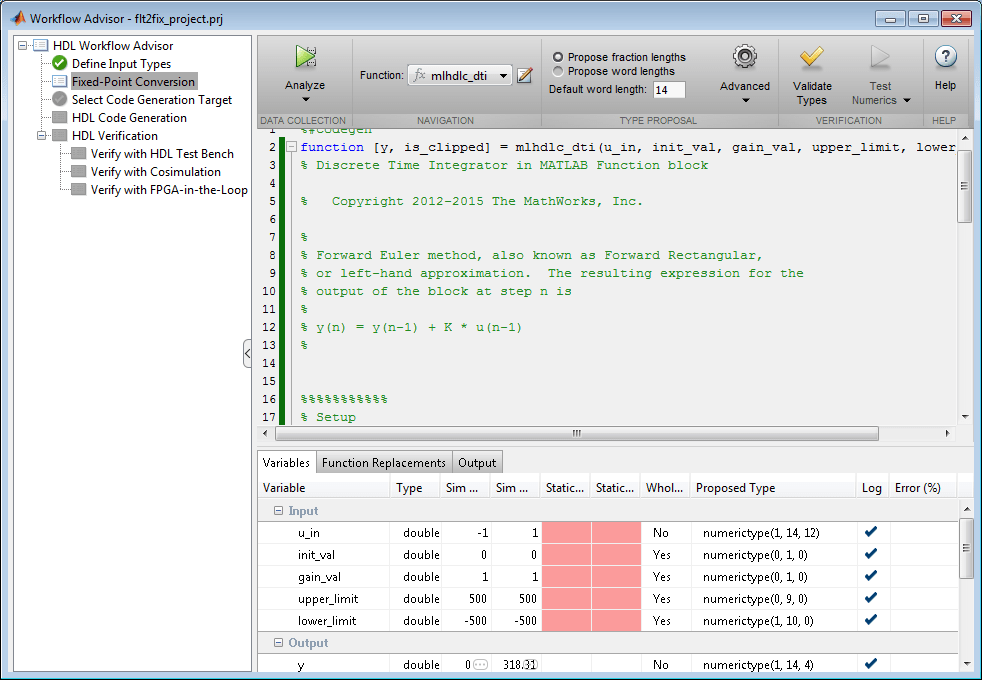Collapse the Input variables group
Image resolution: width=982 pixels, height=680 pixels.
278,511
